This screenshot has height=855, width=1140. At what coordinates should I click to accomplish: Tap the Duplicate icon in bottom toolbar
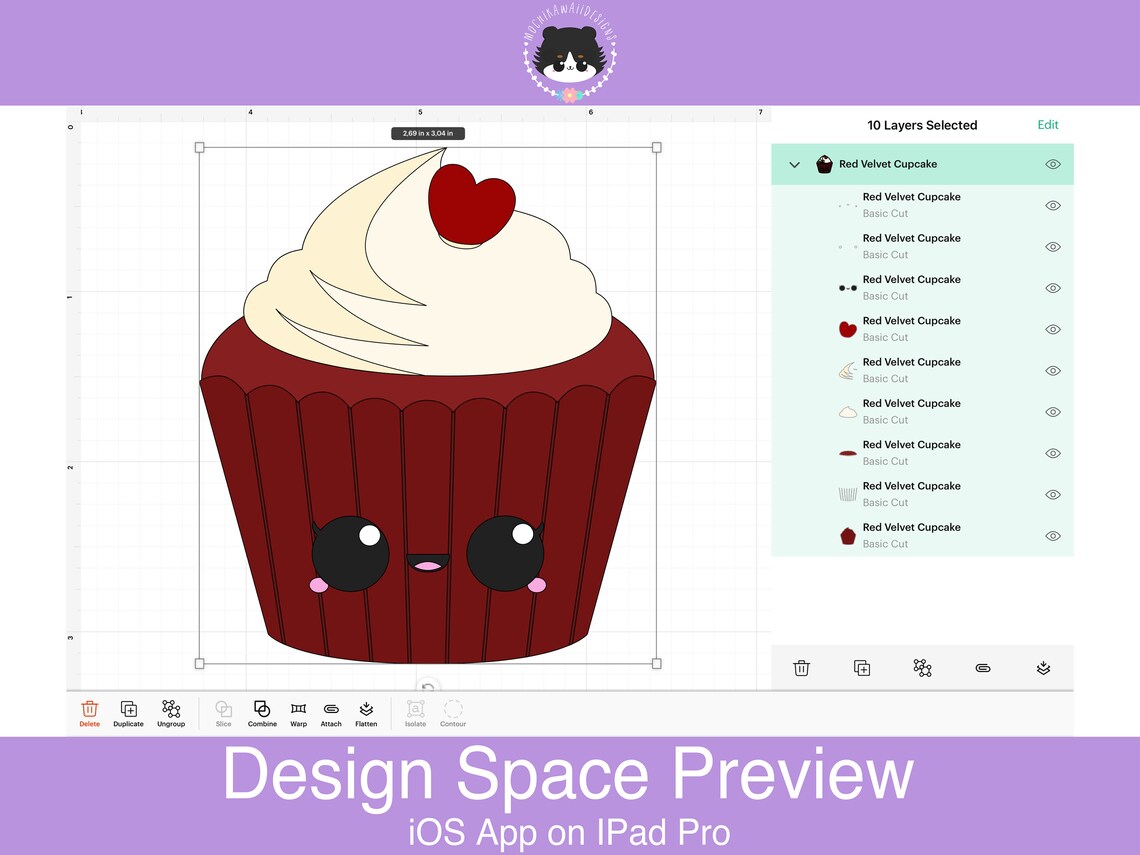pos(128,712)
